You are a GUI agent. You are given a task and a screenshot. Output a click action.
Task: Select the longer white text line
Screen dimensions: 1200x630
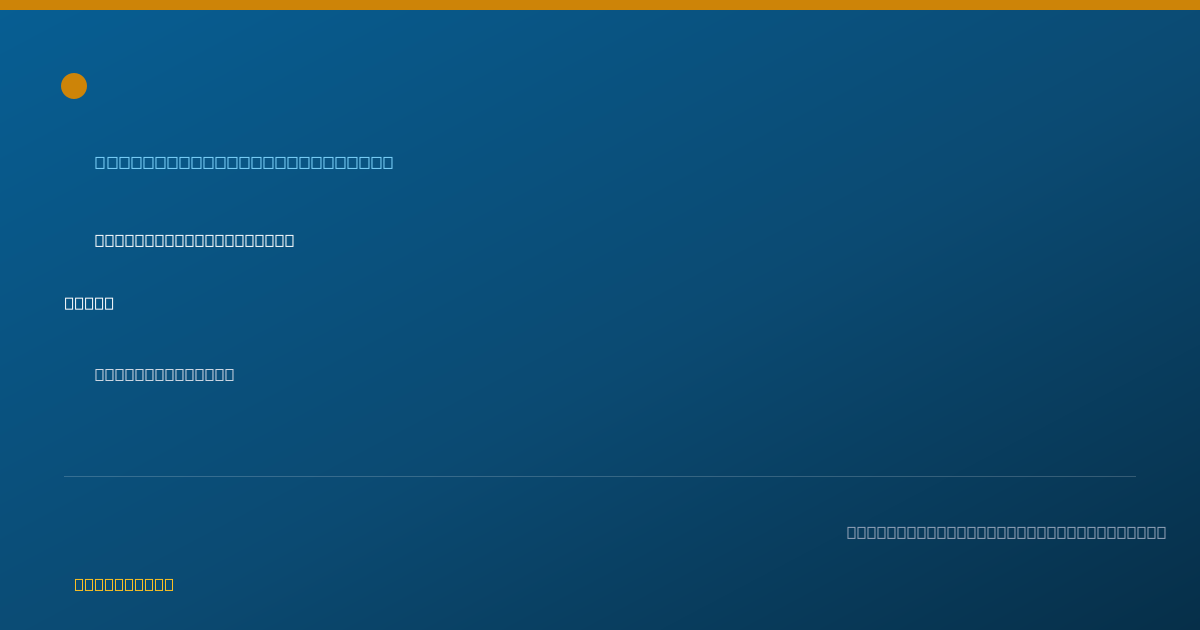[x=195, y=240]
